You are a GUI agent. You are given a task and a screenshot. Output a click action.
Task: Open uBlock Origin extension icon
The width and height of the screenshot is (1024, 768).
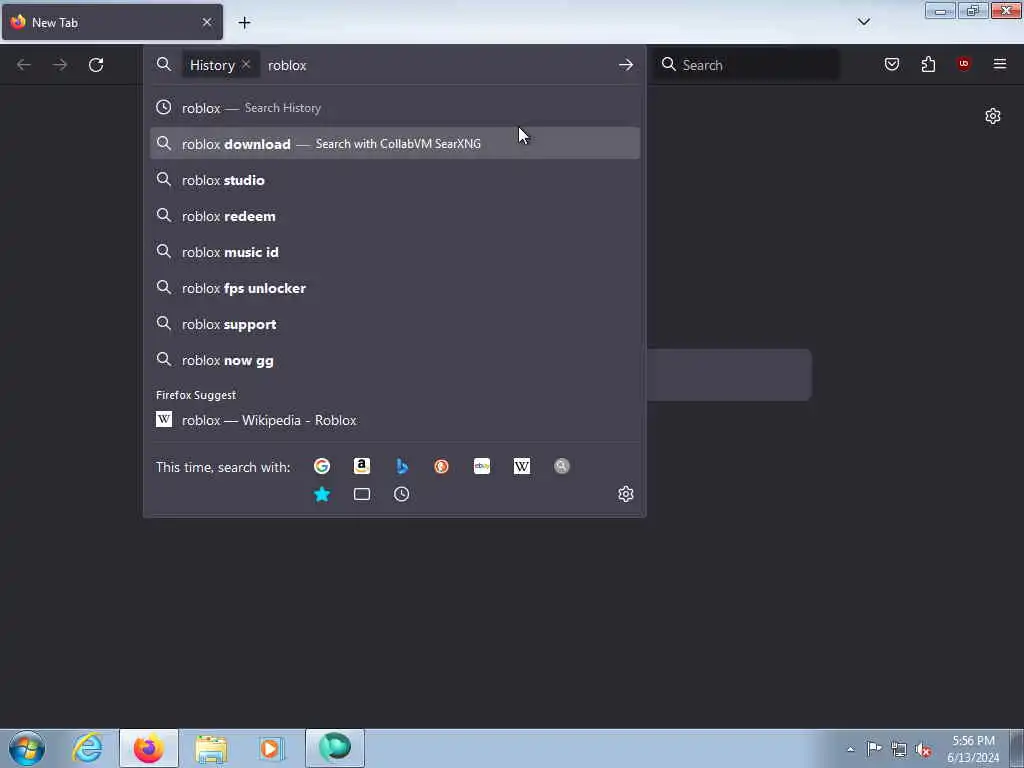(964, 64)
